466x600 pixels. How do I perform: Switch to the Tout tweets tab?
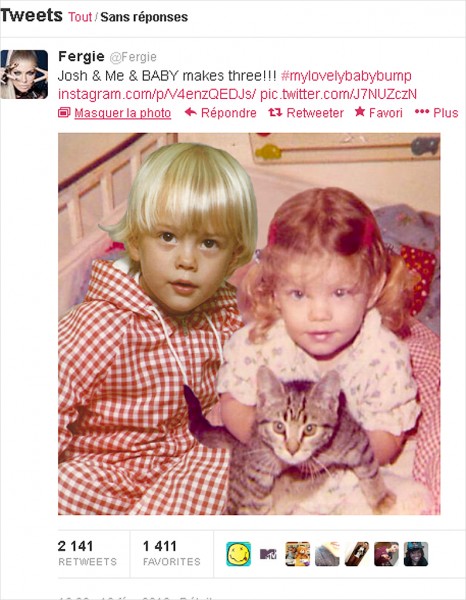click(x=80, y=17)
